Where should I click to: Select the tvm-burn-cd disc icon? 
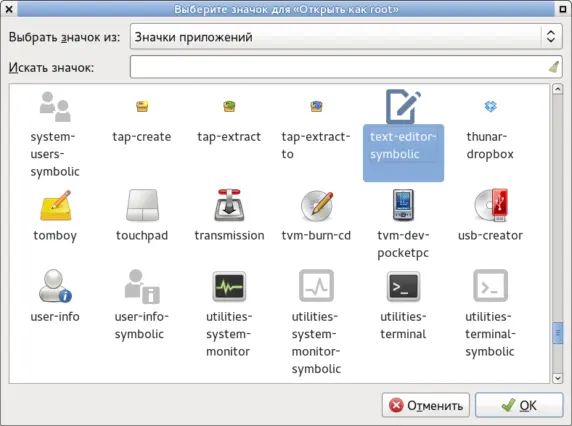coord(316,205)
